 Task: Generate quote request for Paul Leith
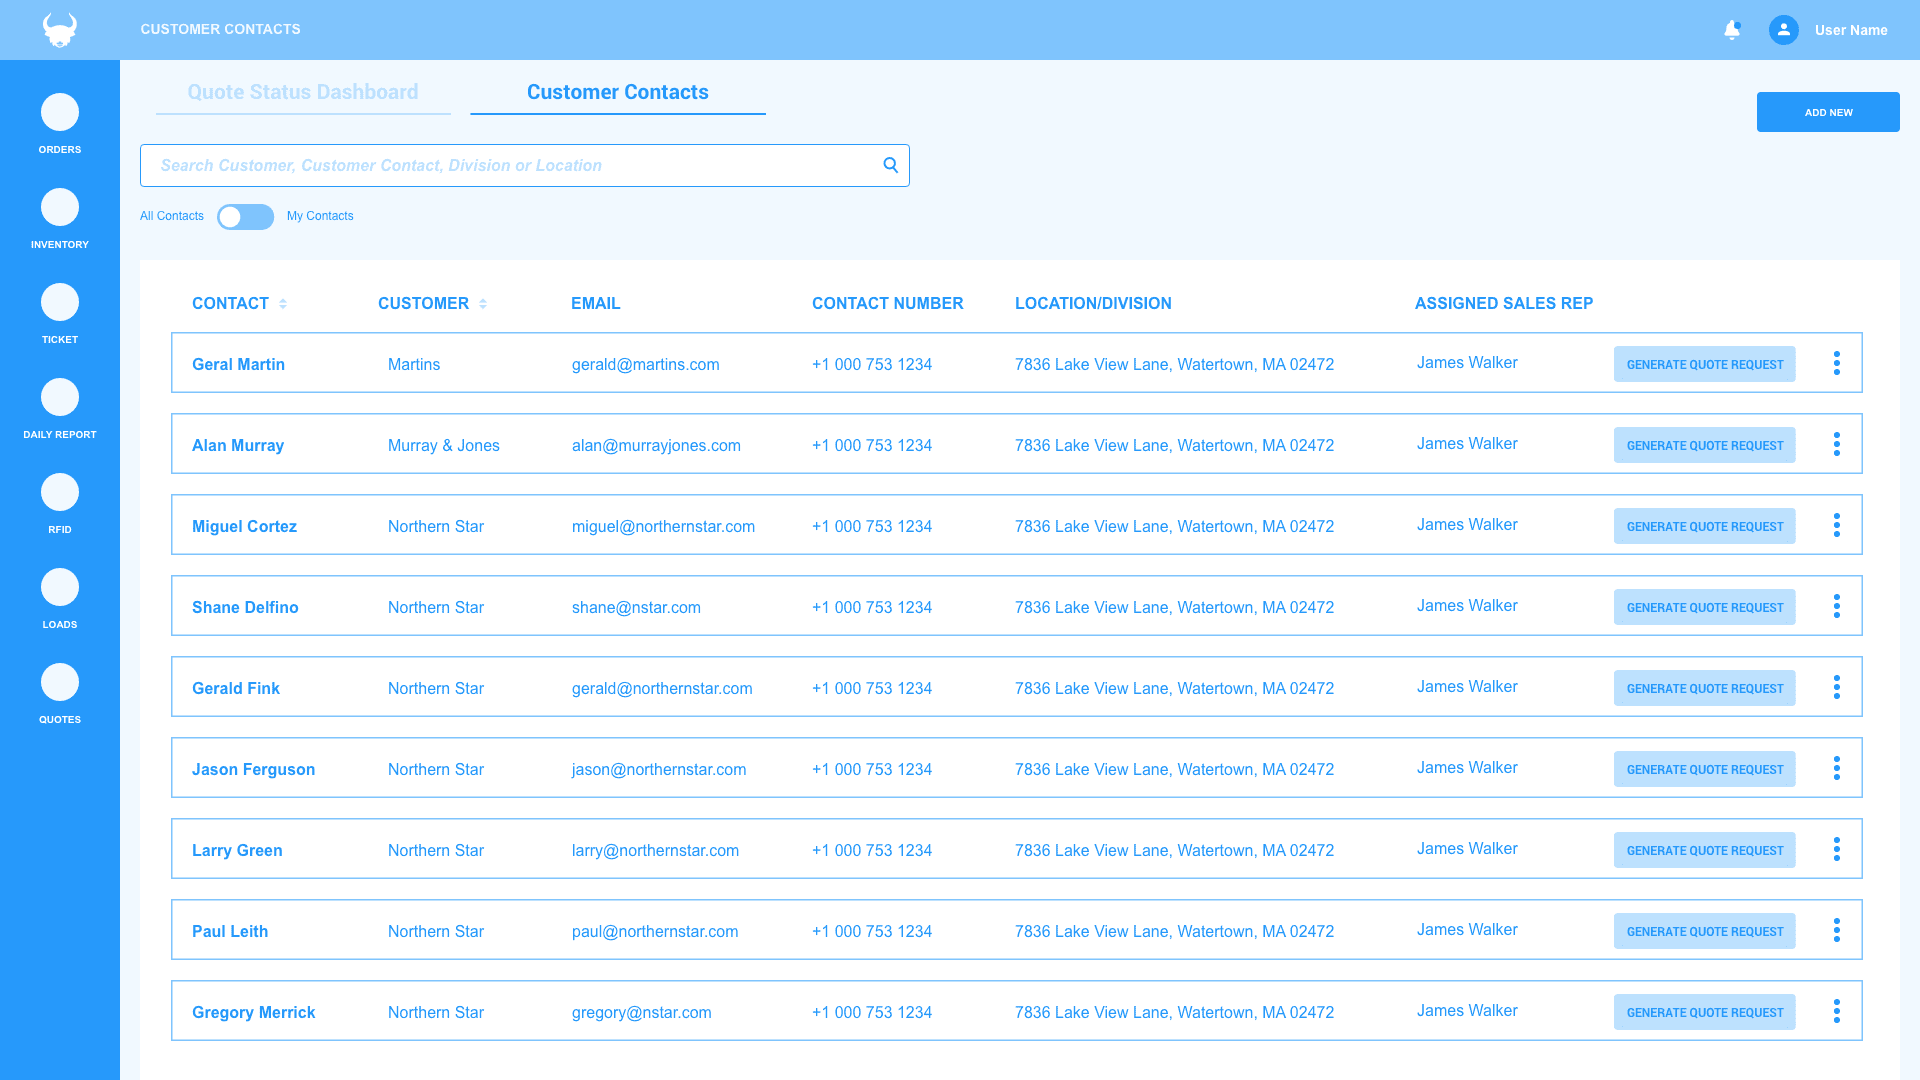tap(1704, 931)
